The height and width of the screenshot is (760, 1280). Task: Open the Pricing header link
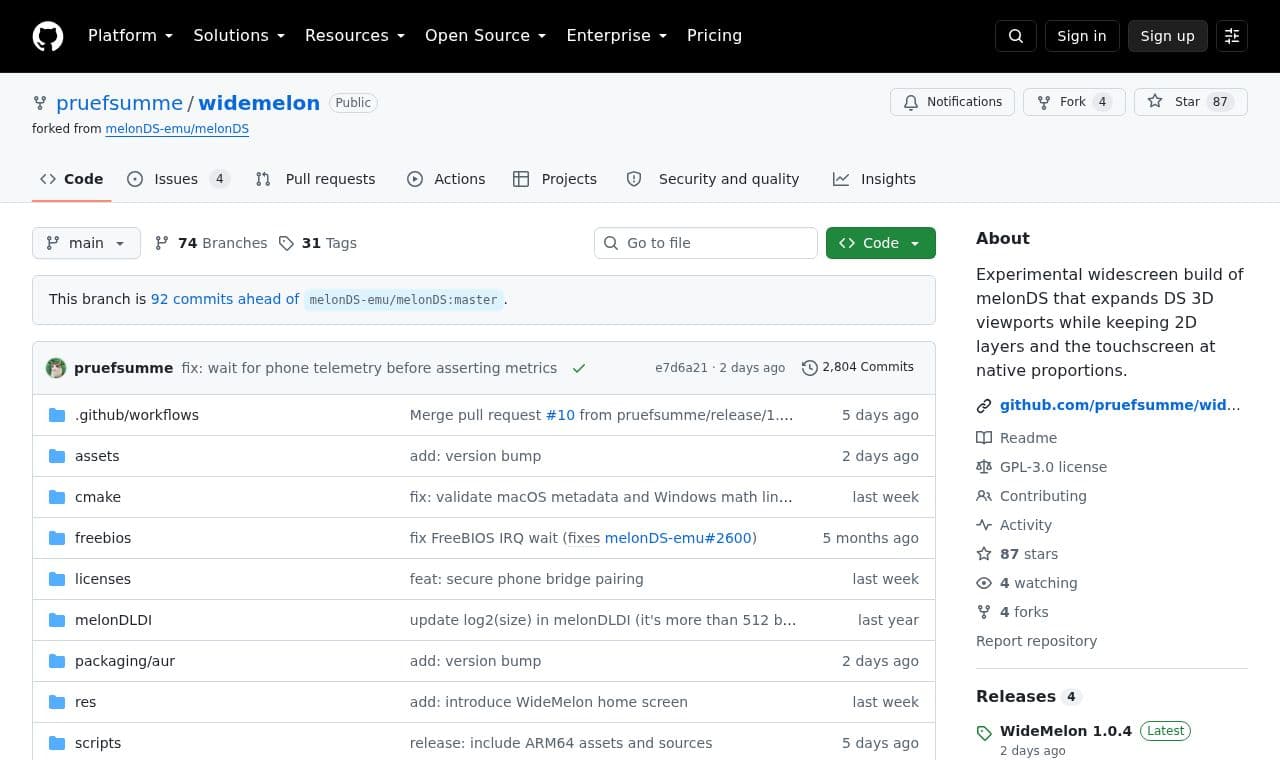(x=714, y=36)
